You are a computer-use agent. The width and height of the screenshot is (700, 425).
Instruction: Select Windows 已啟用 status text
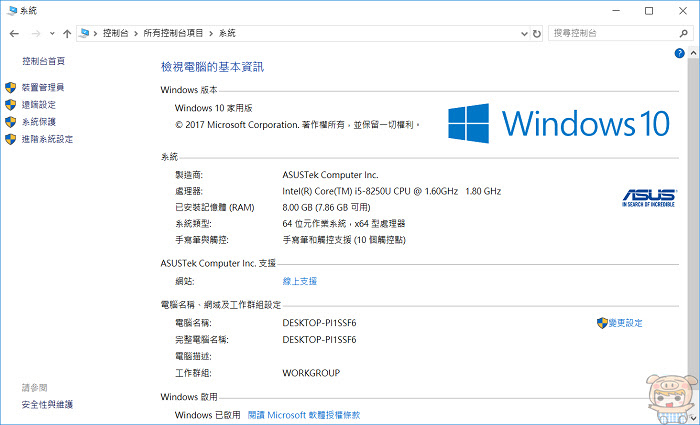click(208, 415)
